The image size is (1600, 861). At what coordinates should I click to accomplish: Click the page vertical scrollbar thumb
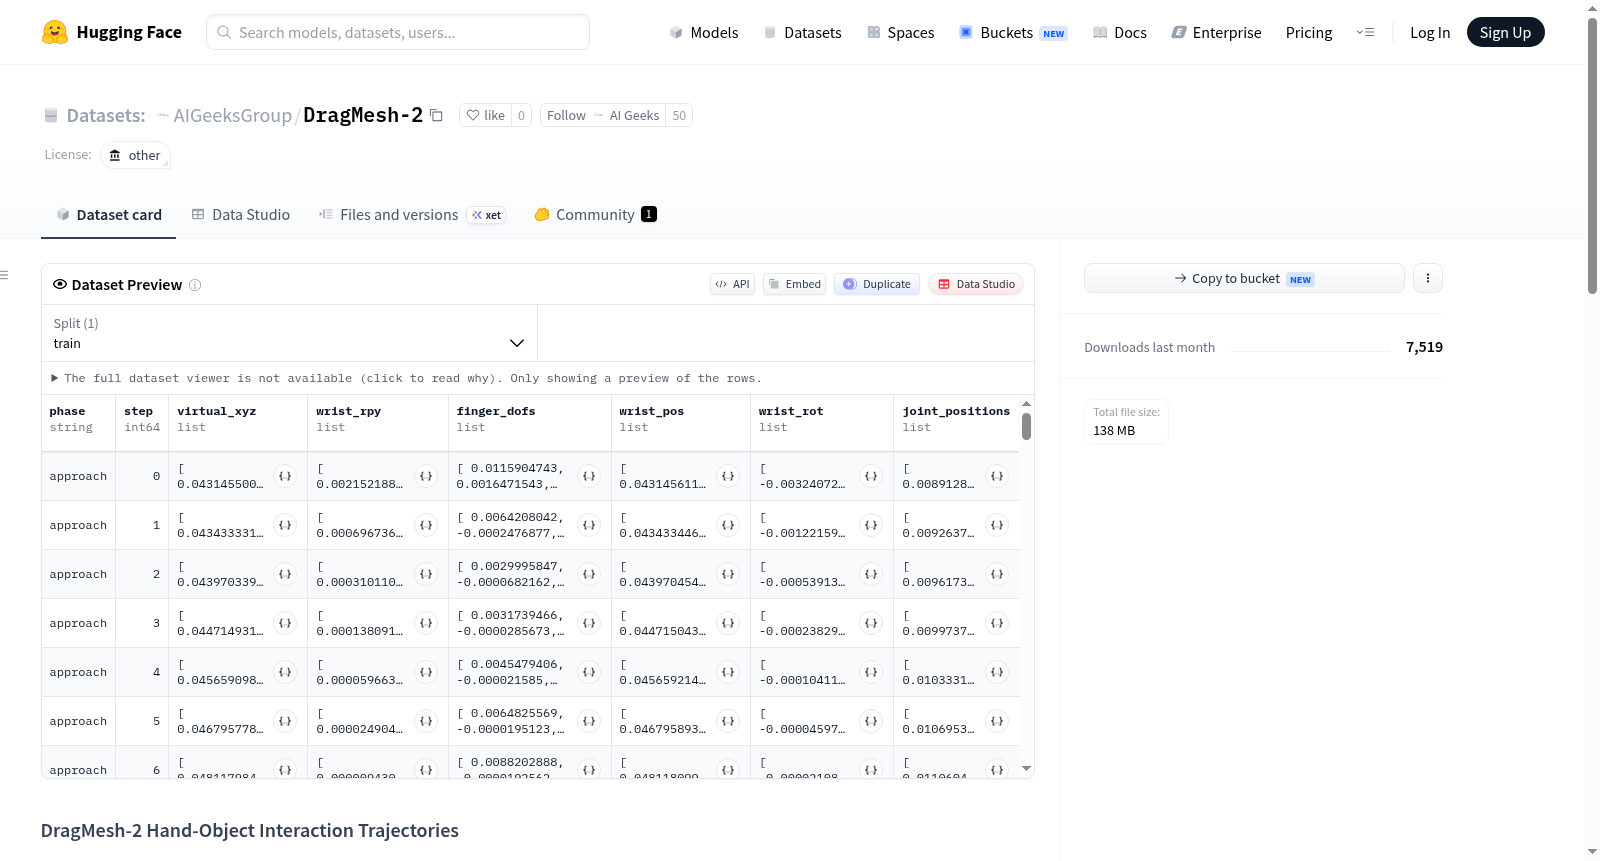[x=1592, y=155]
